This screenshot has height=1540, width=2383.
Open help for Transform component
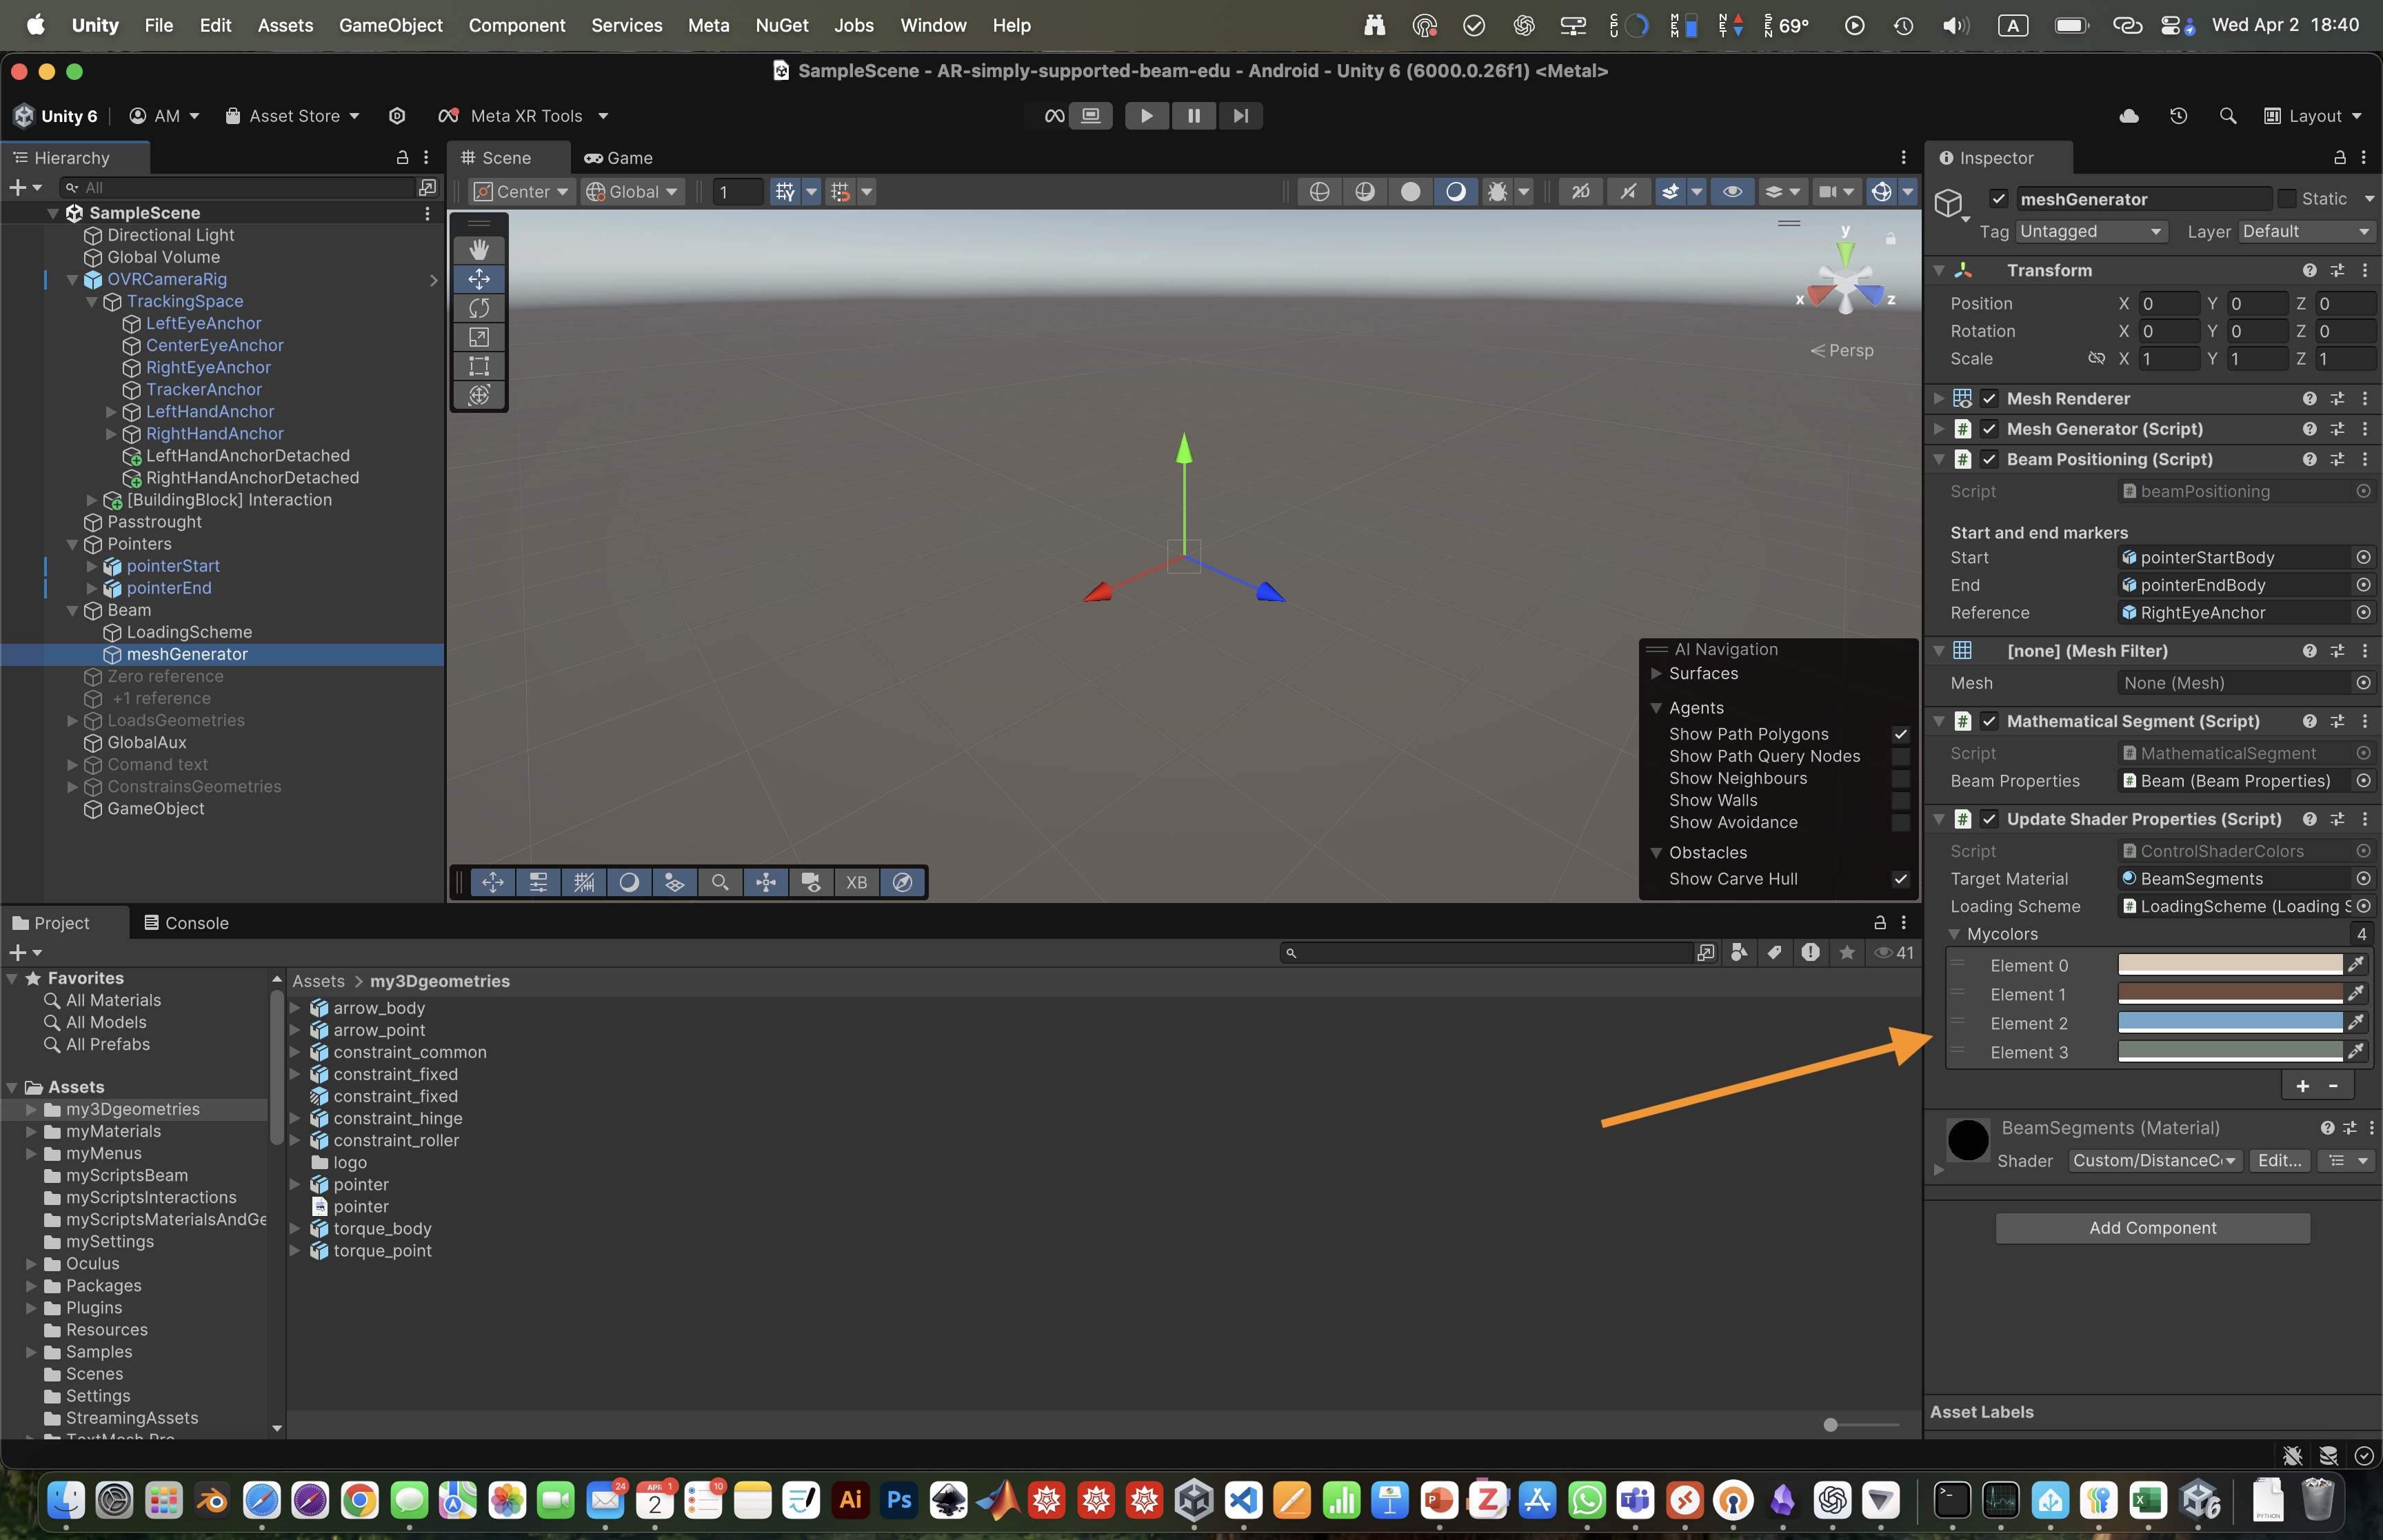pyautogui.click(x=2309, y=270)
